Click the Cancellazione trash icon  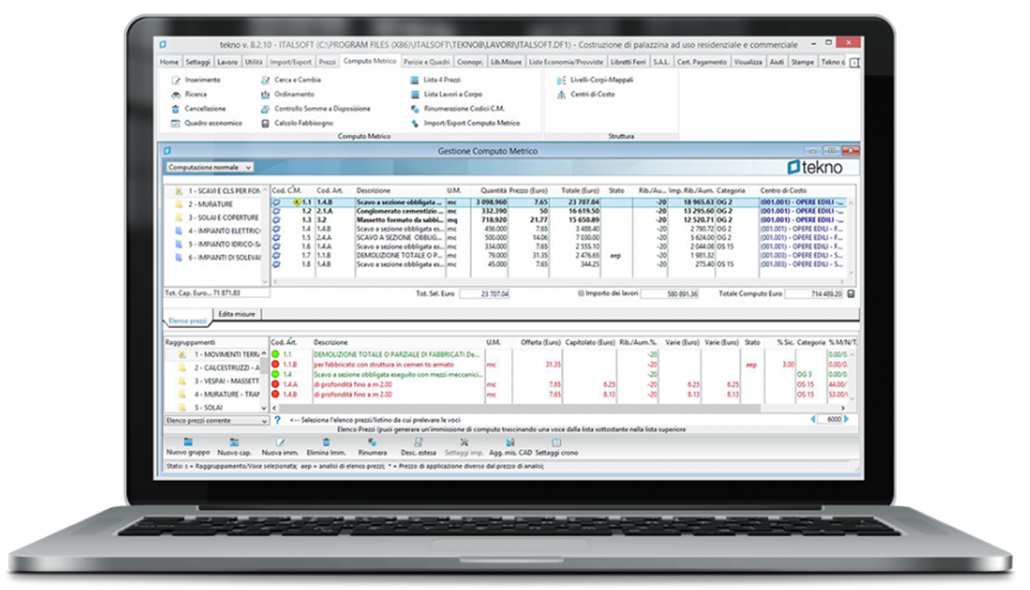click(175, 109)
